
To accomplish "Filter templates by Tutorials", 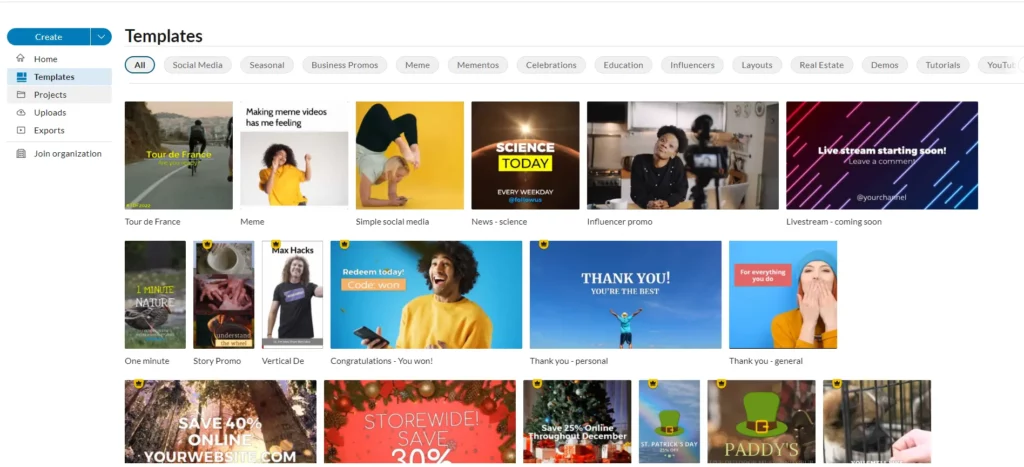I will [942, 65].
